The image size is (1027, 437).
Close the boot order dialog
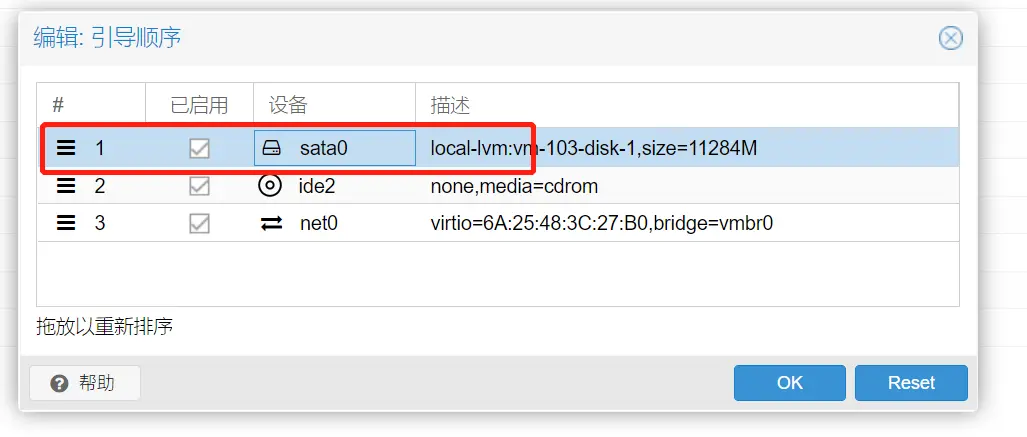pyautogui.click(x=950, y=39)
